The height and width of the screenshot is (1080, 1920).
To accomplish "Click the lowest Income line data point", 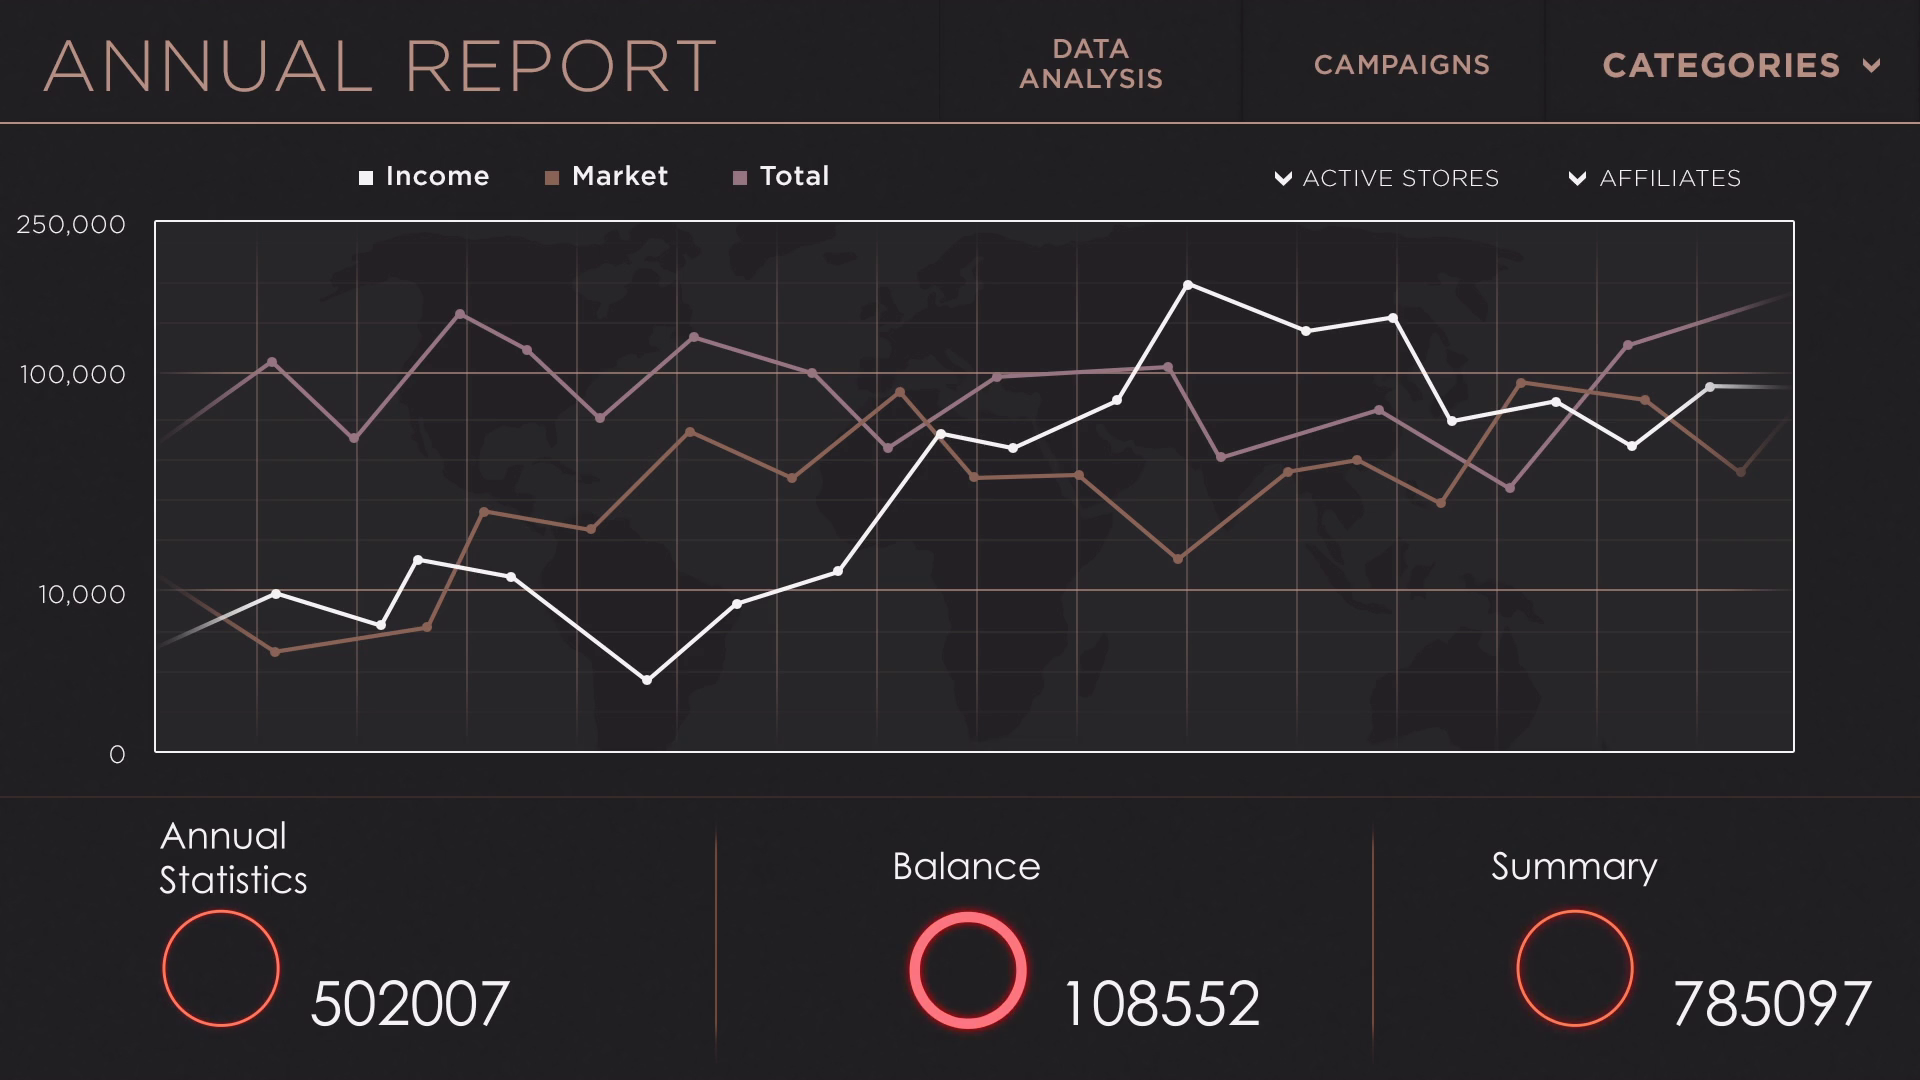I will (647, 680).
